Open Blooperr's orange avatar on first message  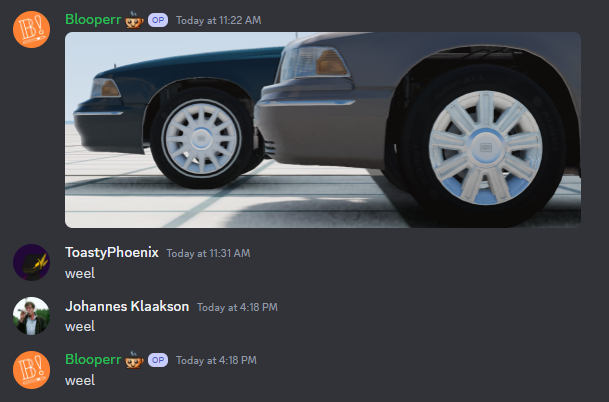(x=31, y=30)
